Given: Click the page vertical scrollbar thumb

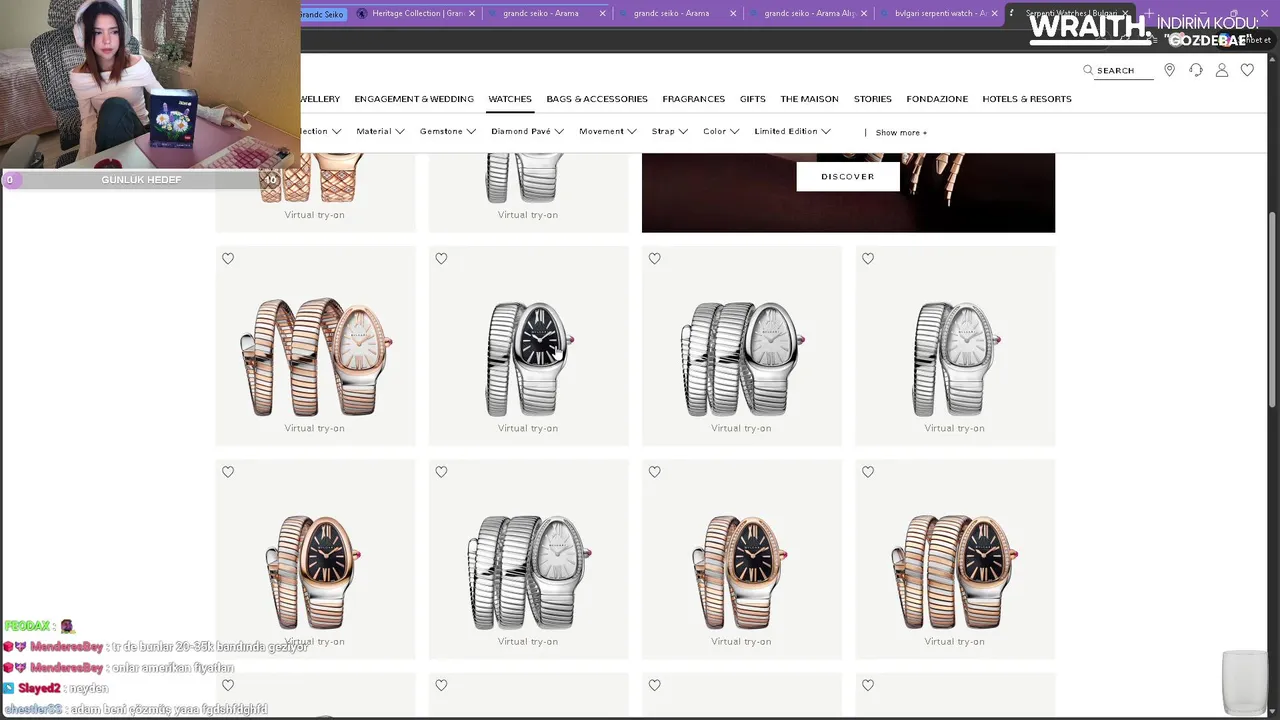Looking at the screenshot, I should click(1273, 308).
